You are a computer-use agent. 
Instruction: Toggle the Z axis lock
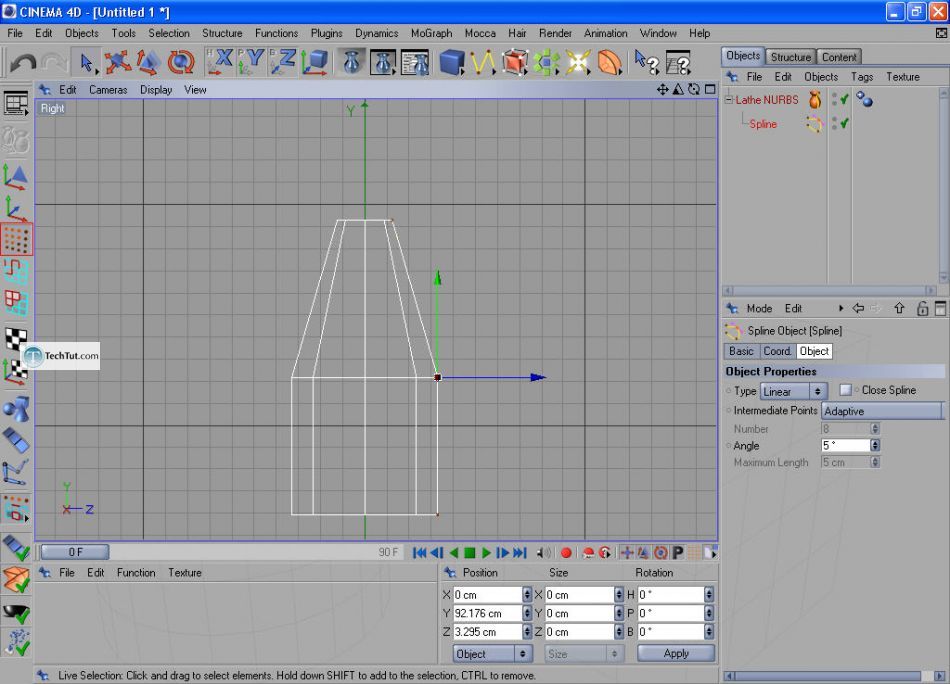tap(283, 61)
